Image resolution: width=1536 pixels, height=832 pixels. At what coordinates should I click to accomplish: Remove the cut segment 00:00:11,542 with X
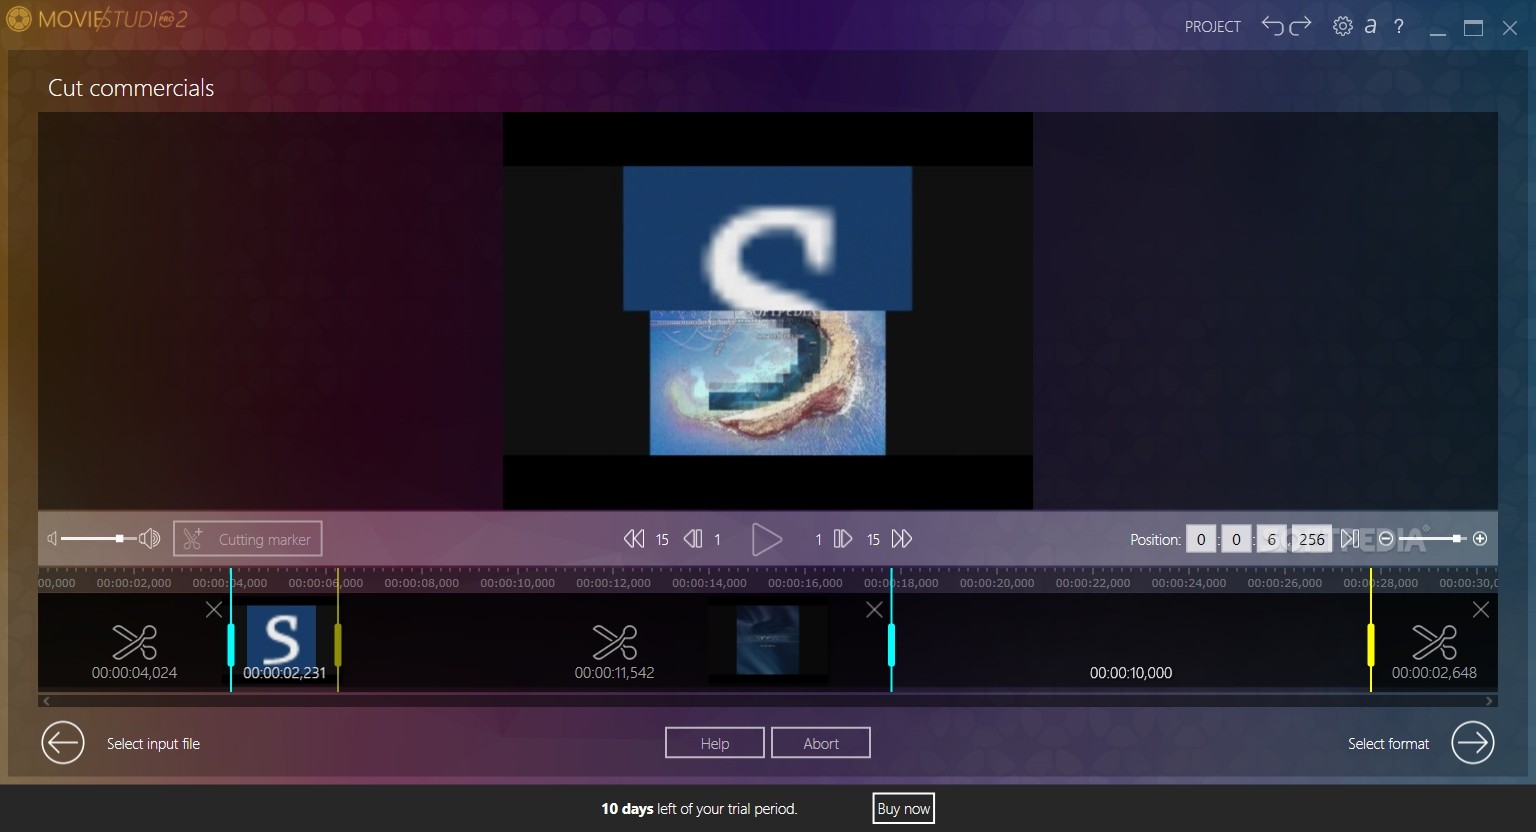[x=874, y=609]
